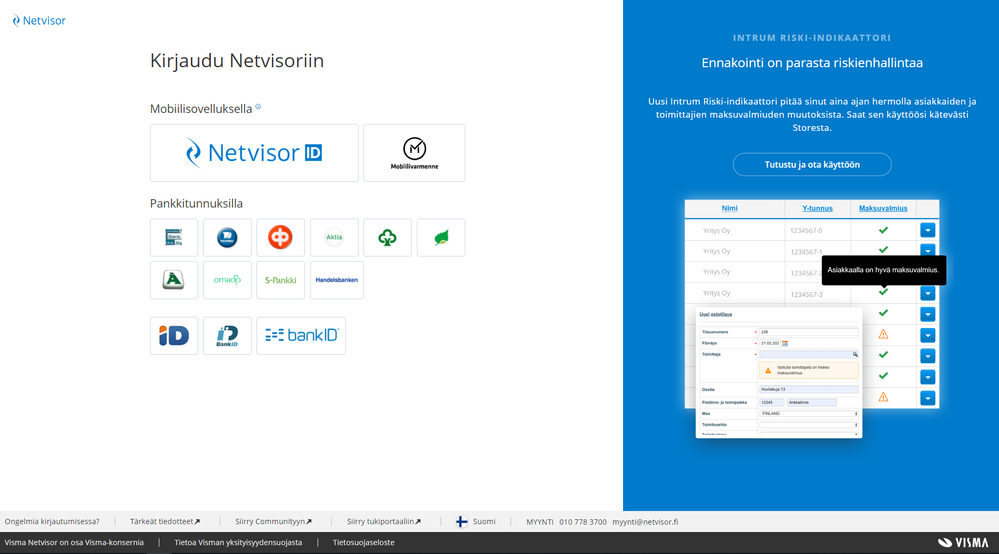Log in with the Netvisor ID mobile app
Screen dimensions: 999x554
tap(254, 153)
